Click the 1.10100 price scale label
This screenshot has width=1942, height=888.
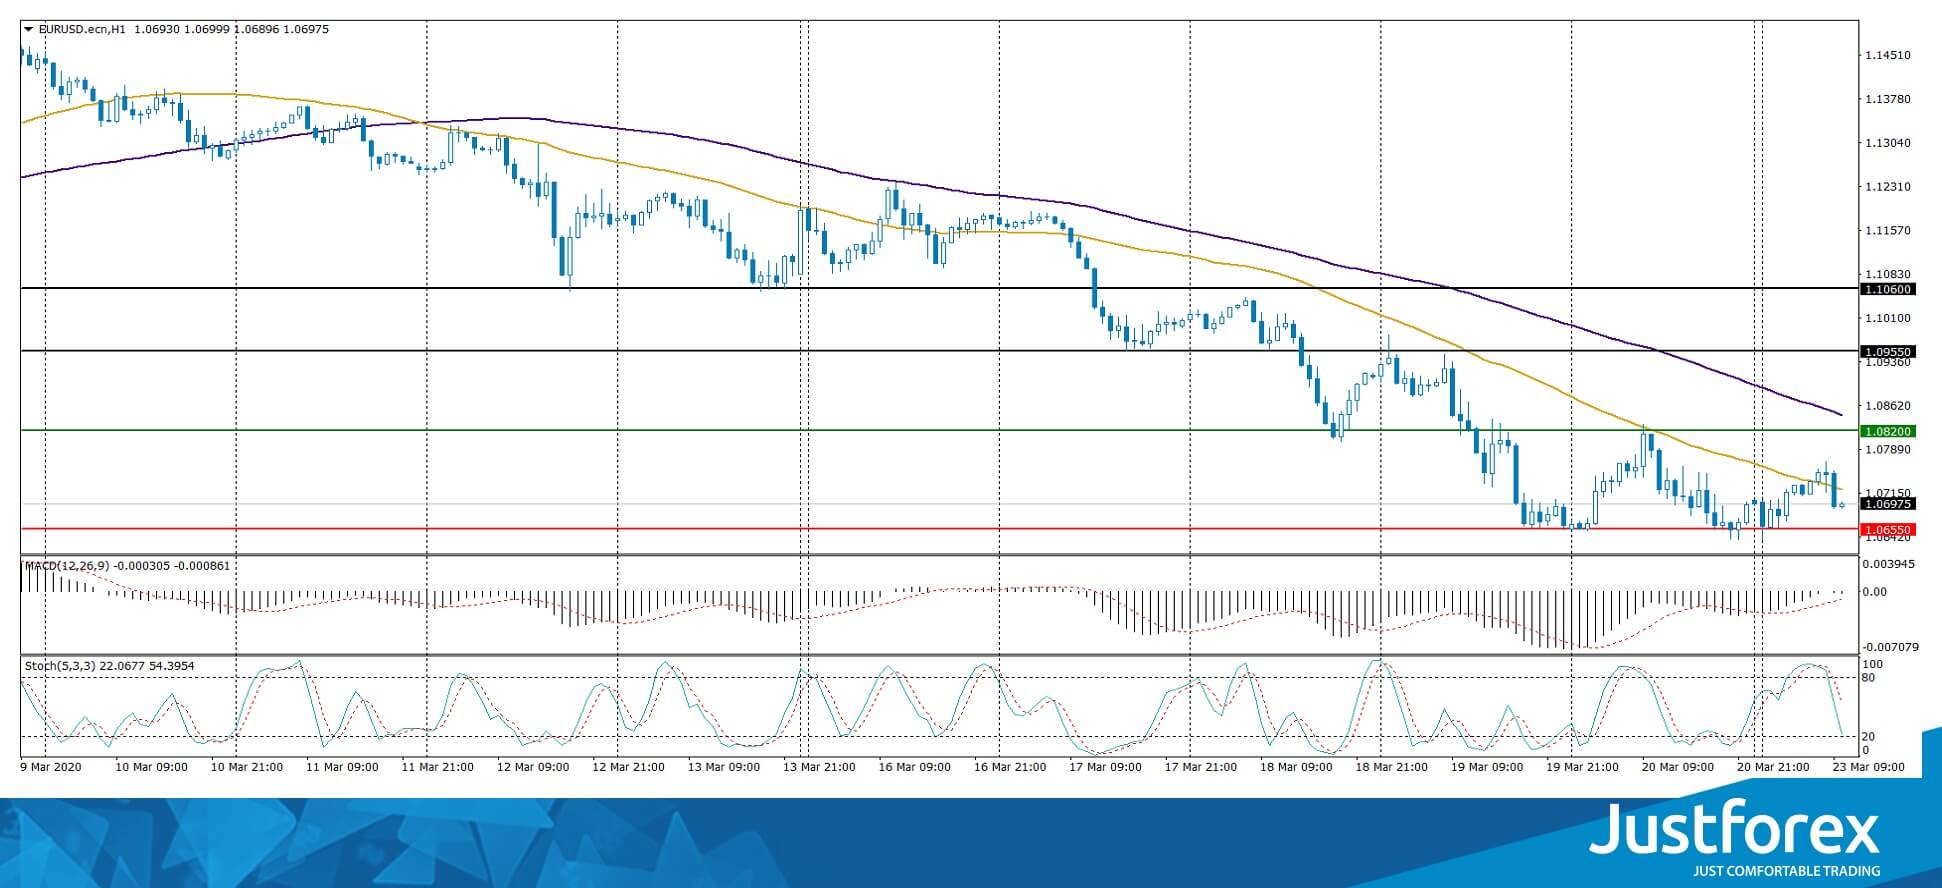coord(1888,318)
